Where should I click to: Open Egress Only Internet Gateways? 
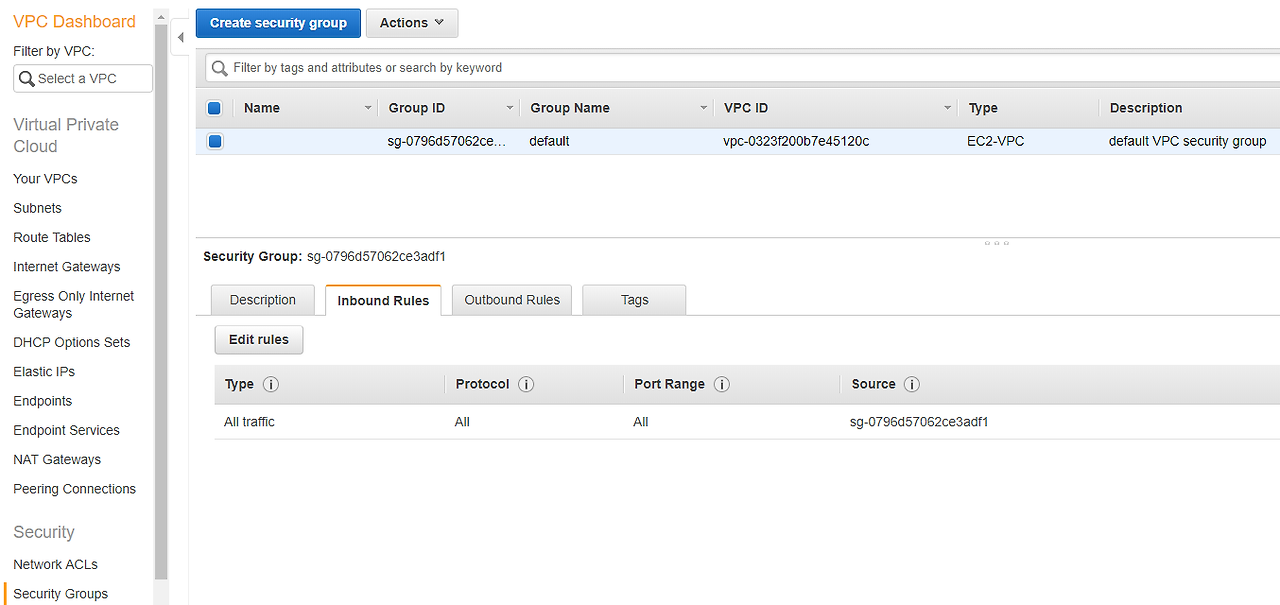pos(74,304)
